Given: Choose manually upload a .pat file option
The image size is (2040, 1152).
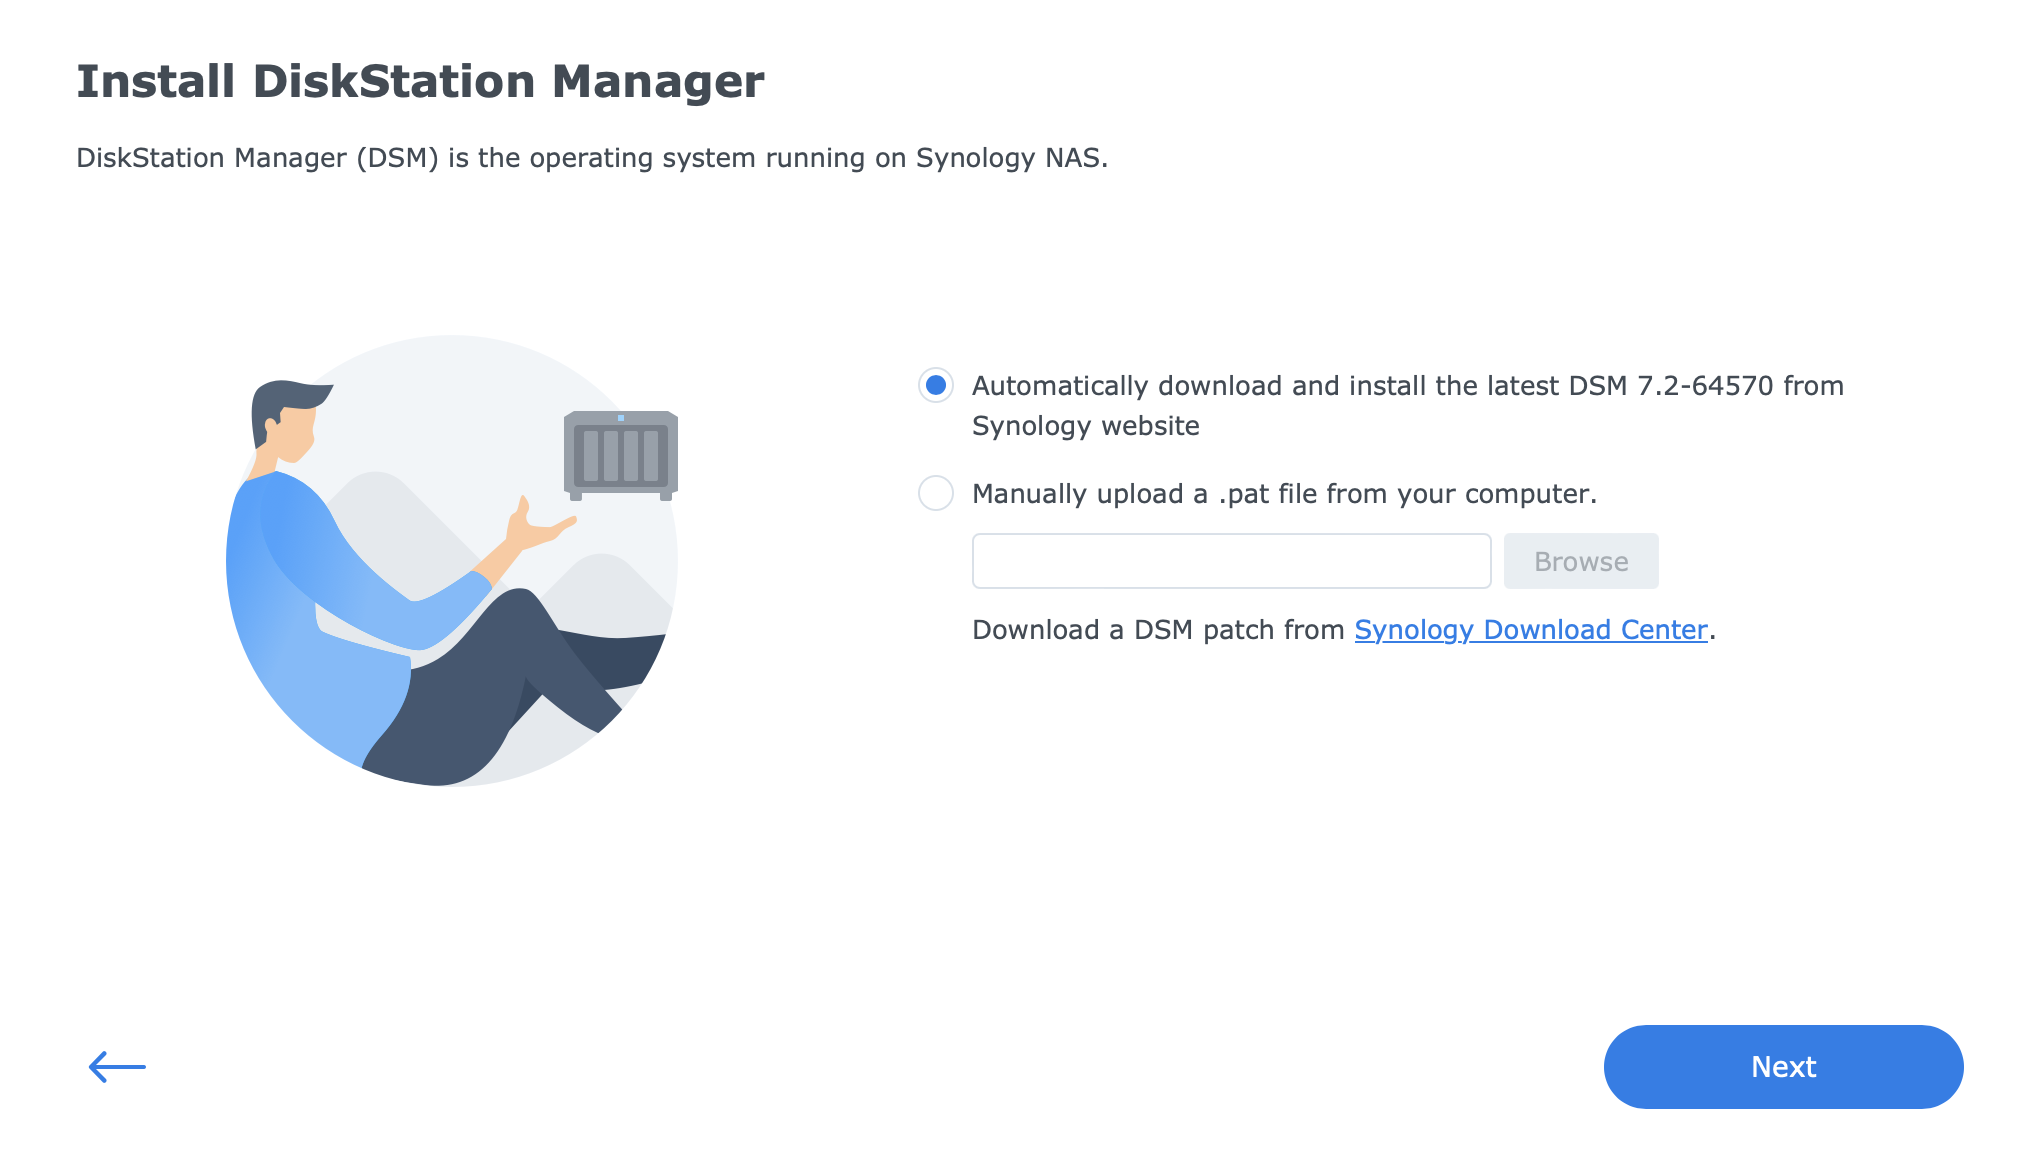Looking at the screenshot, I should (936, 493).
